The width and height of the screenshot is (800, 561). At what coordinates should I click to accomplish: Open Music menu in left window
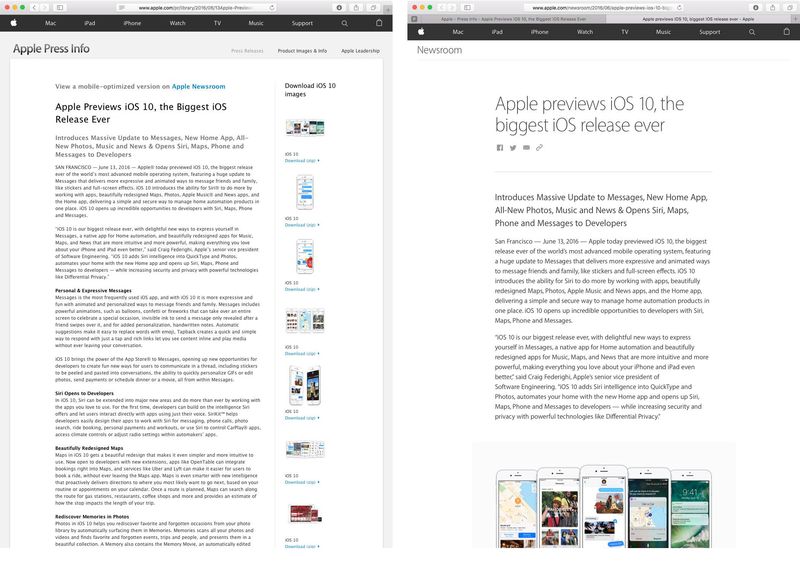[x=256, y=23]
